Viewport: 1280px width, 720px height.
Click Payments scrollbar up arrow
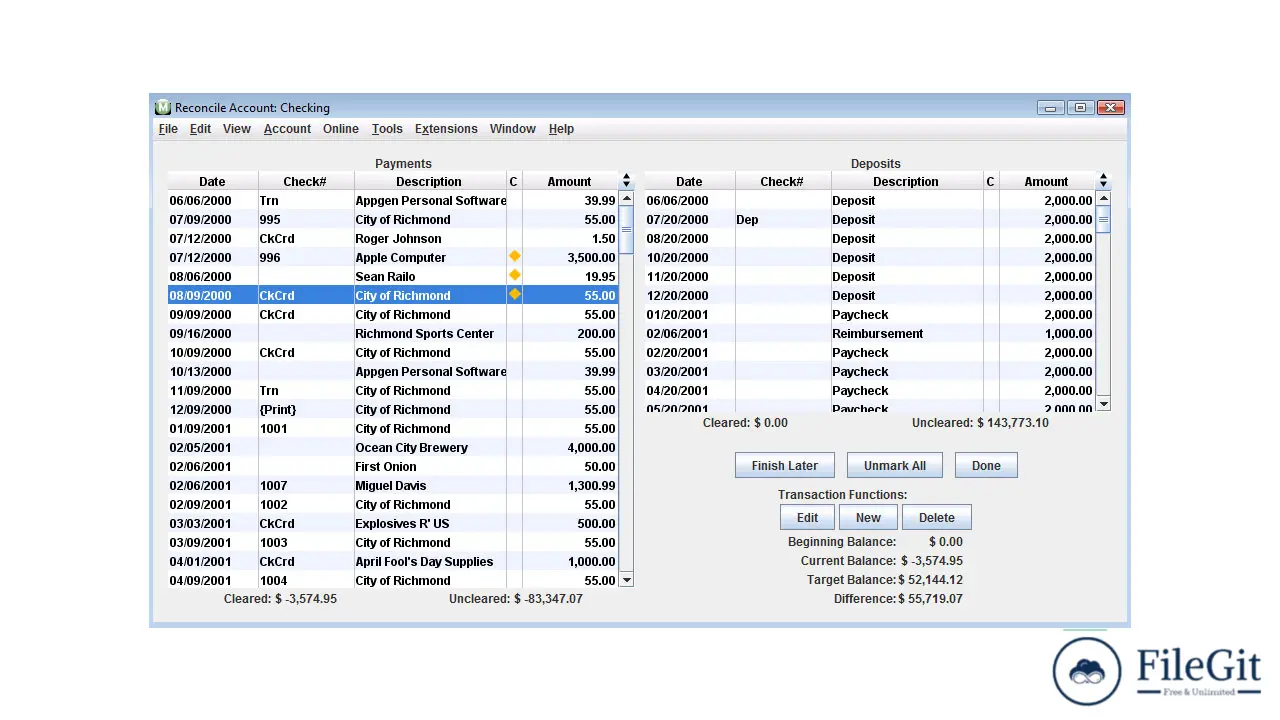click(627, 199)
